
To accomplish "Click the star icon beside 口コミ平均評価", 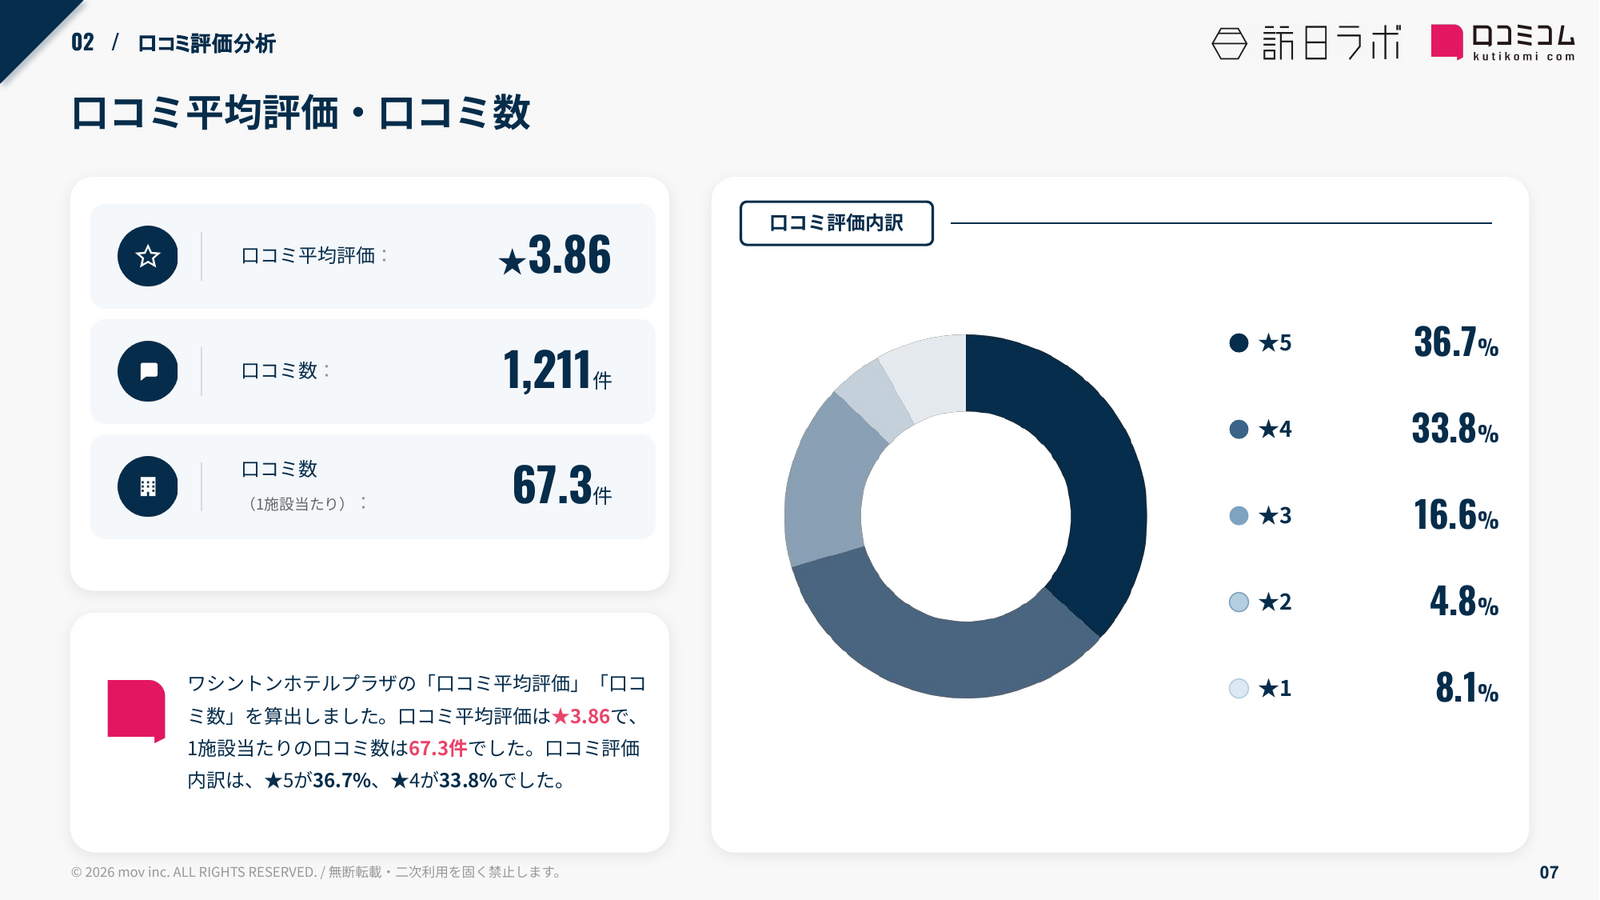I will click(148, 256).
